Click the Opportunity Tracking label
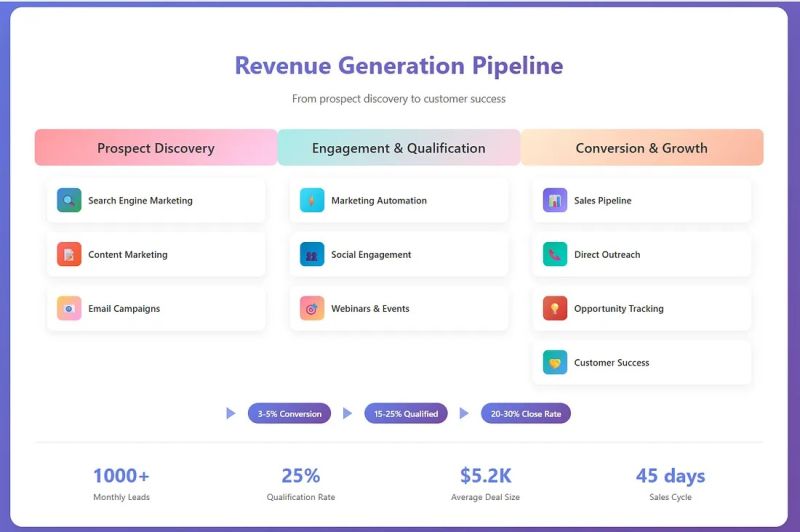This screenshot has height=532, width=800. pos(619,309)
